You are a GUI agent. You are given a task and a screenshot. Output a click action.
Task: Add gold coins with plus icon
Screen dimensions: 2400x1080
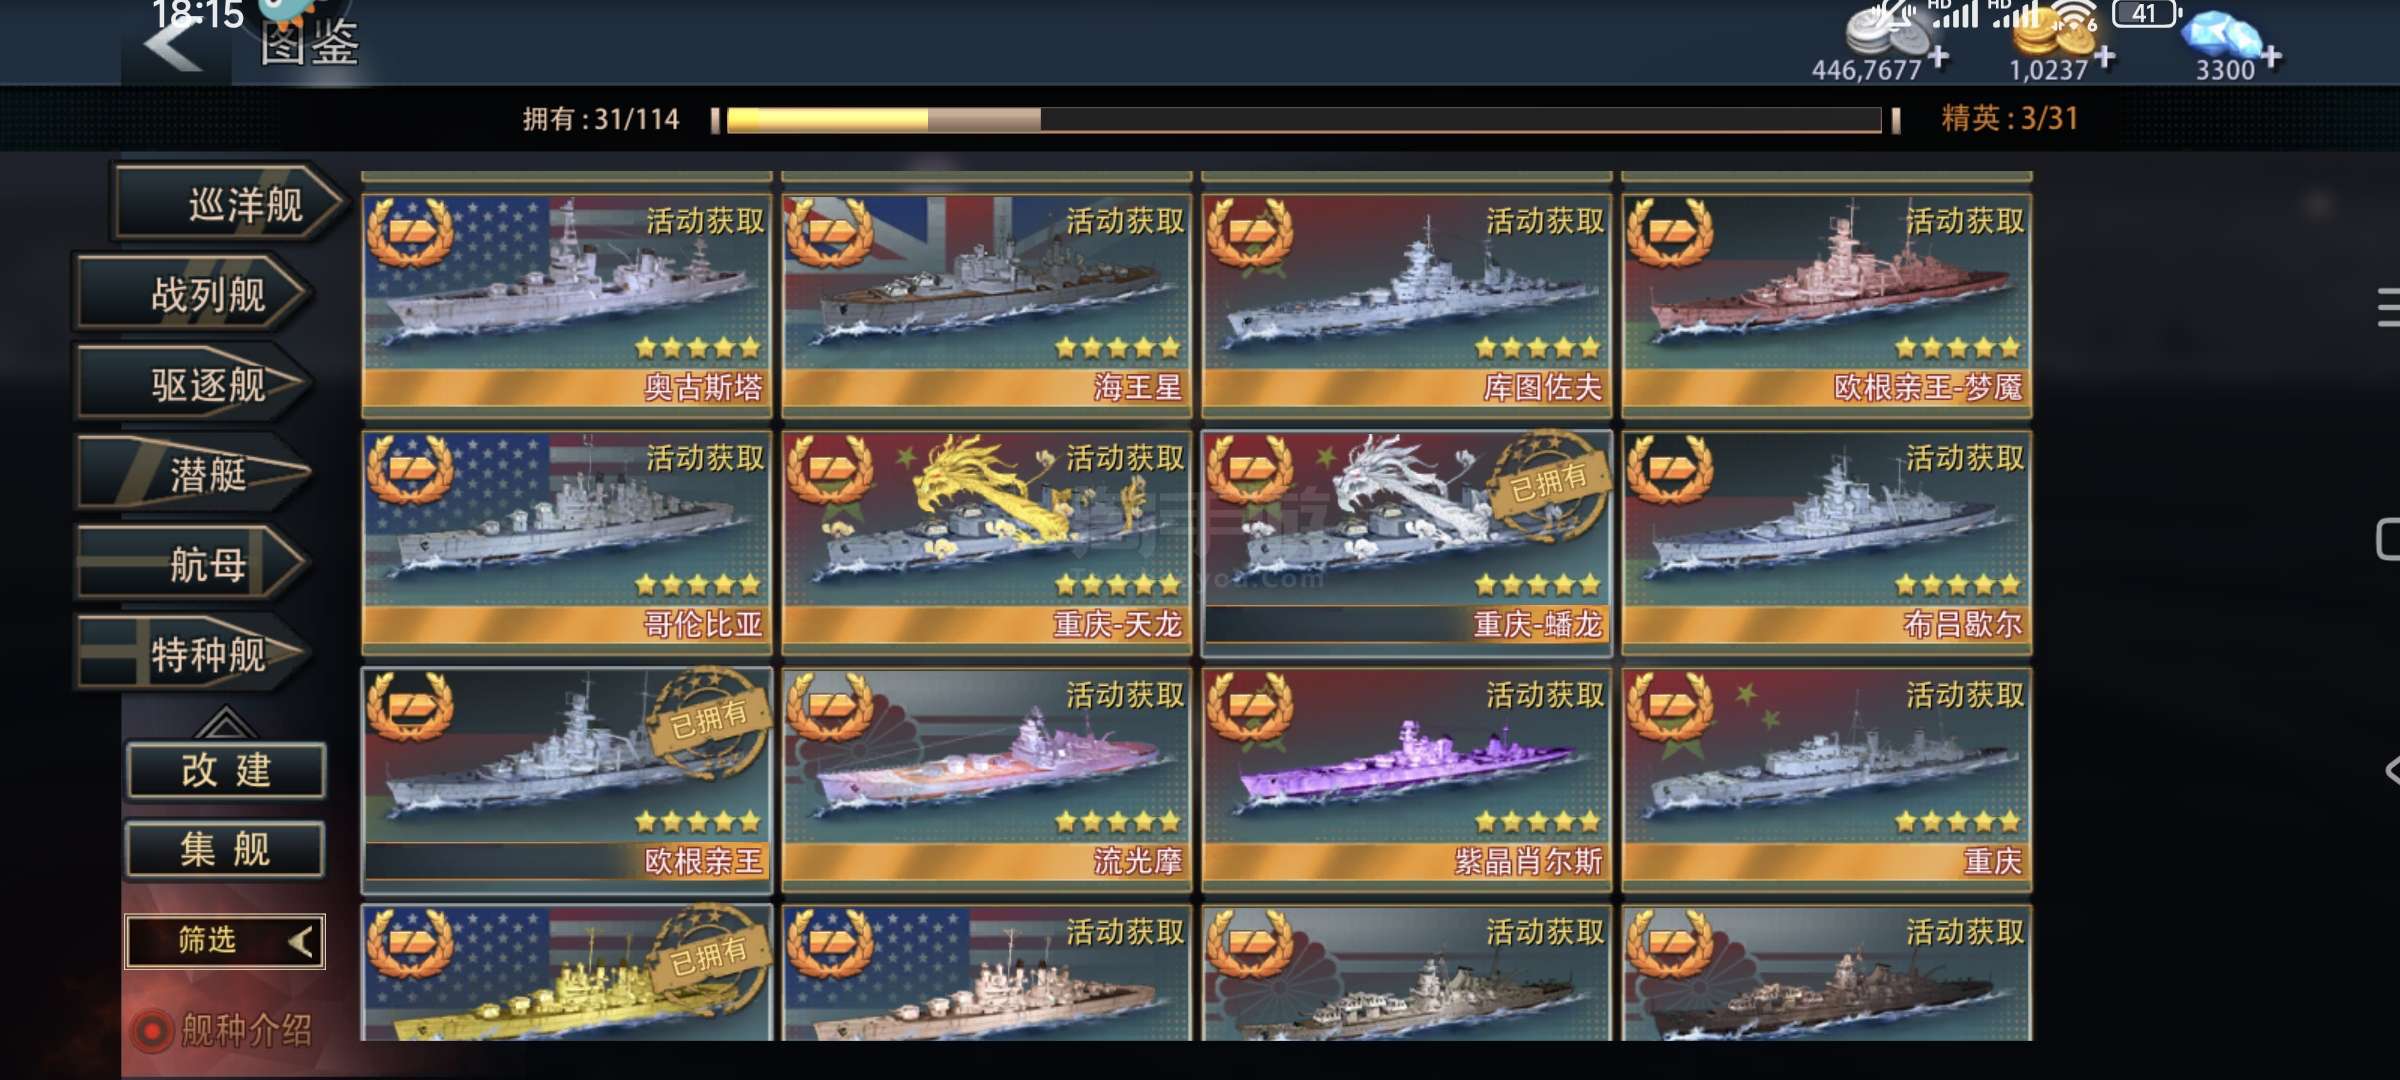(x=2105, y=57)
